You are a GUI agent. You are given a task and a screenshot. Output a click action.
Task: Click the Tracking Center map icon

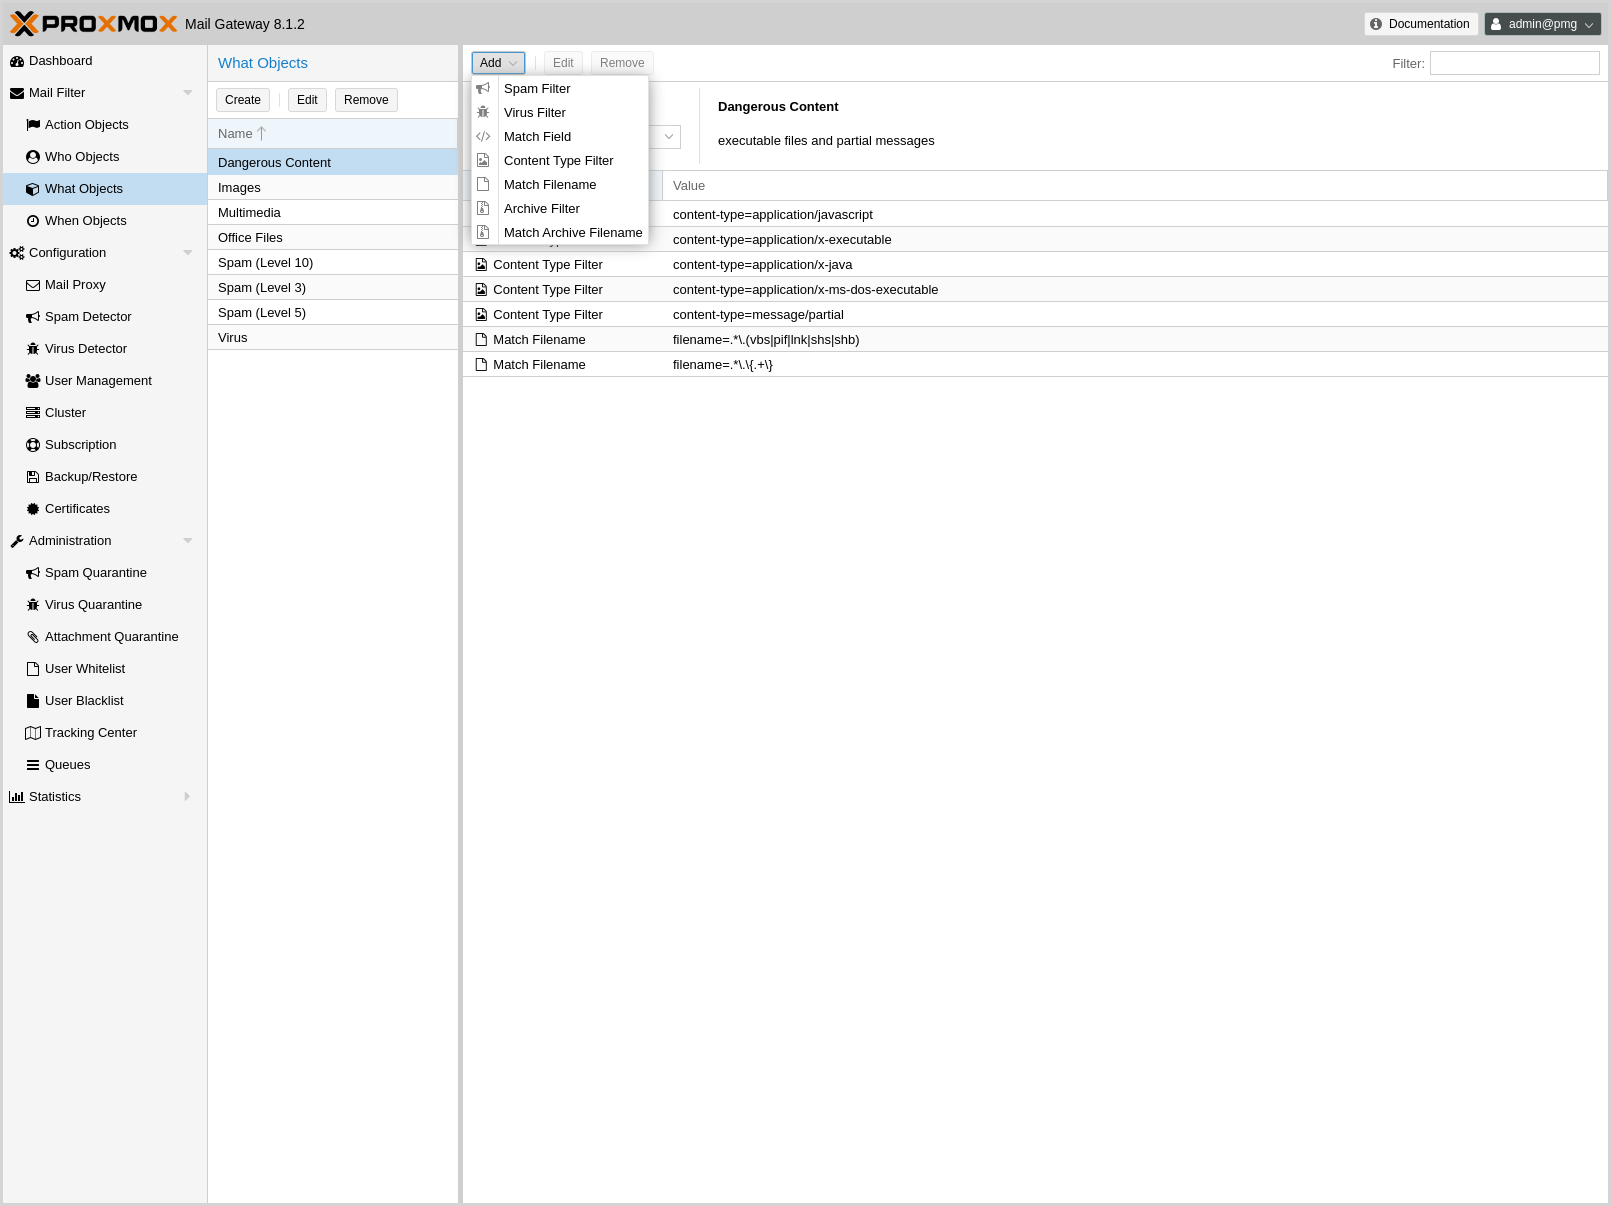pos(33,733)
